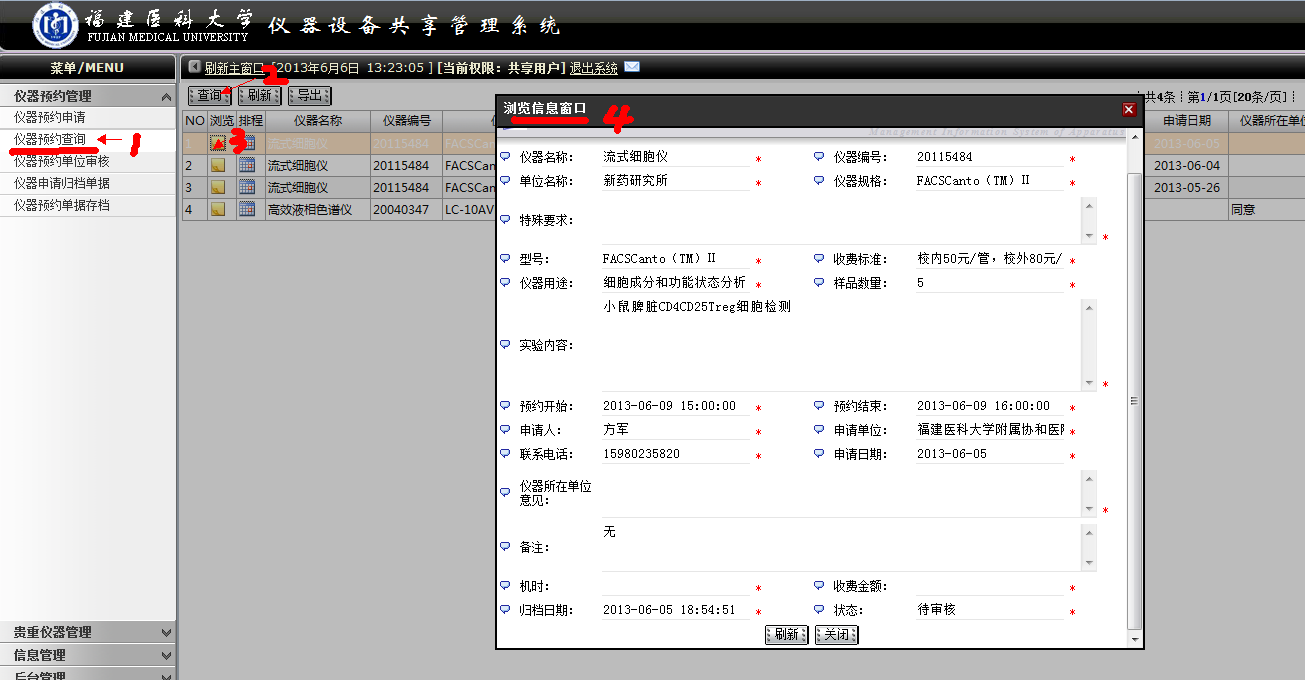Click the back arrow icon before 刷新主窗口

coord(195,67)
